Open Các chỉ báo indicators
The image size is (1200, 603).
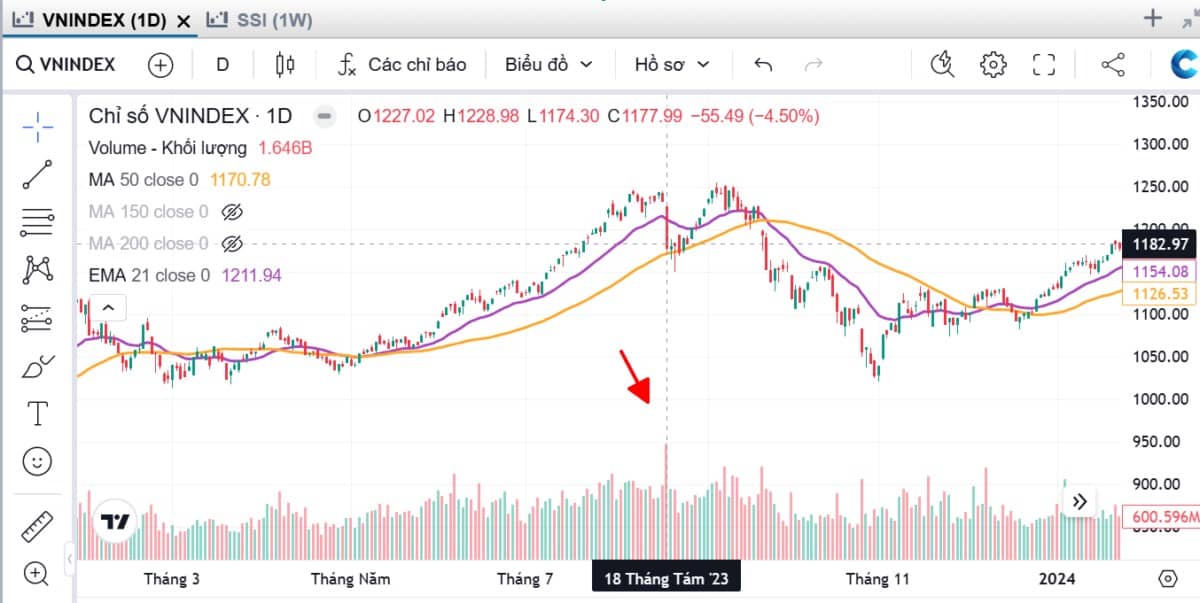click(402, 65)
